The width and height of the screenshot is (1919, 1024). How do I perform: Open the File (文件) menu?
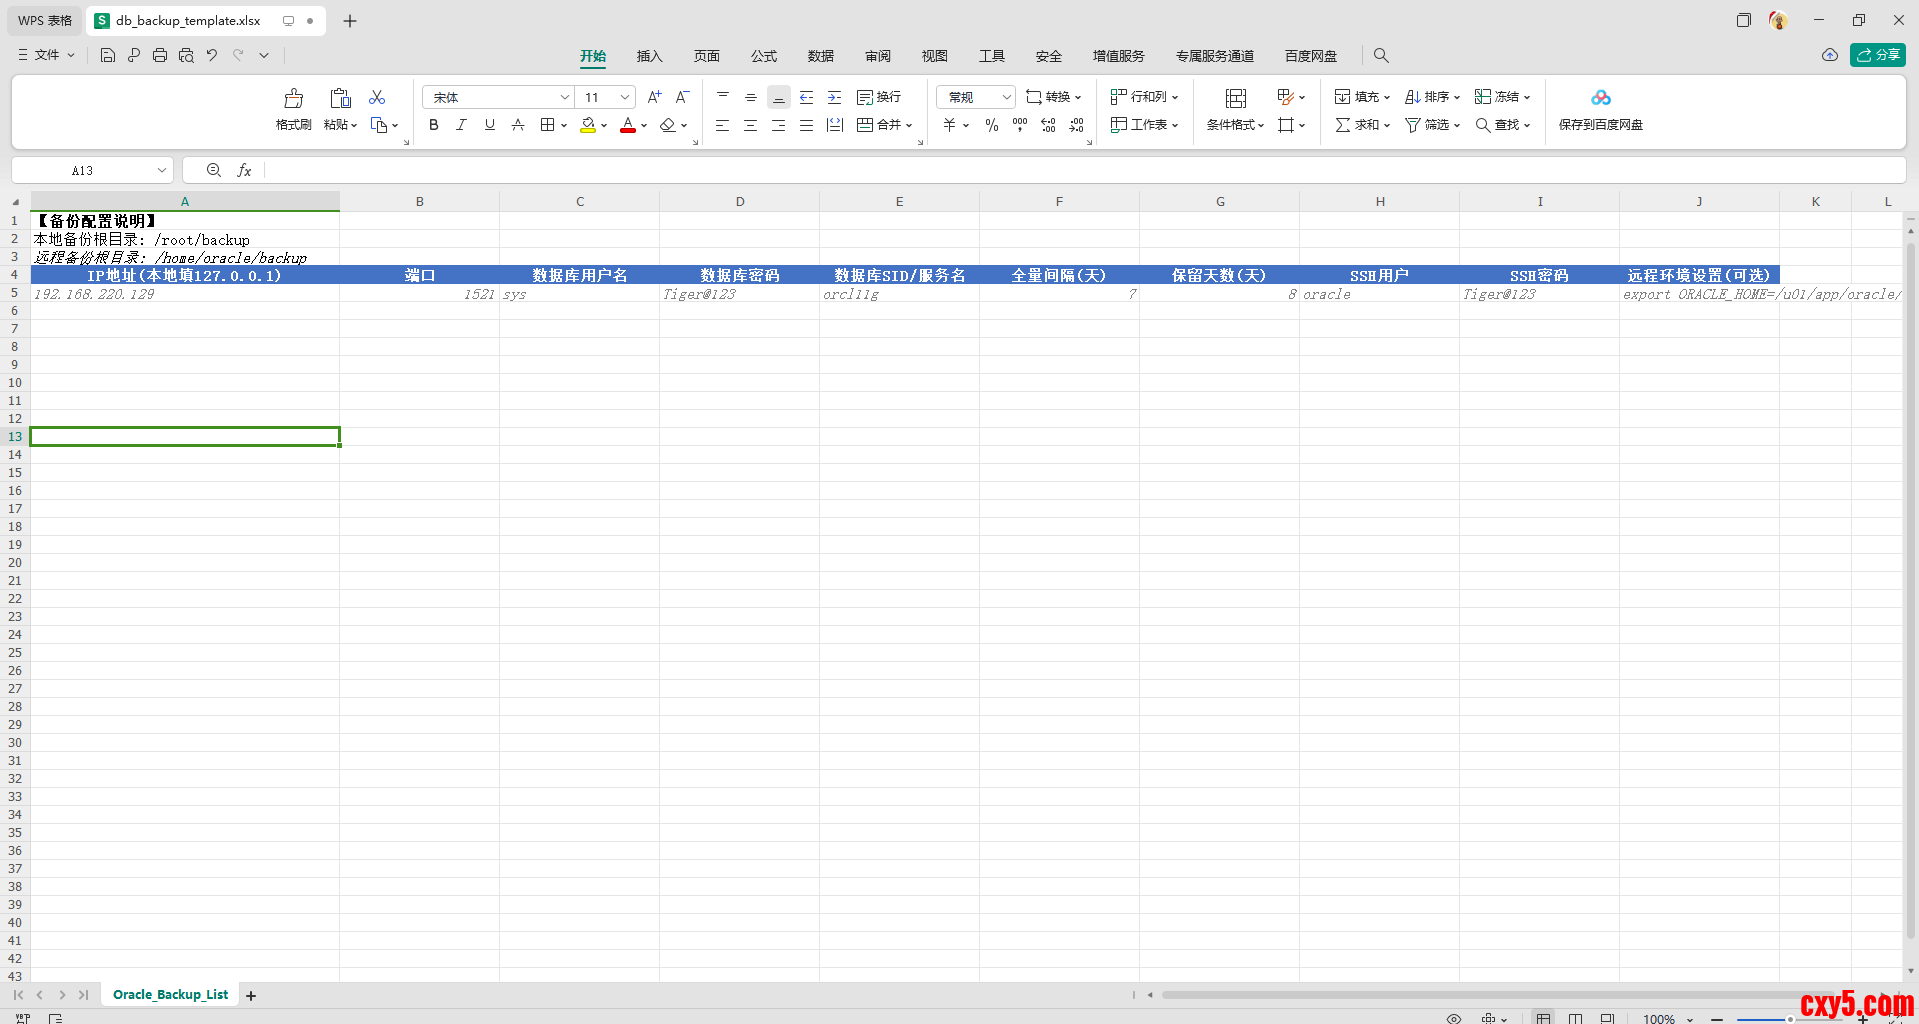click(x=47, y=55)
